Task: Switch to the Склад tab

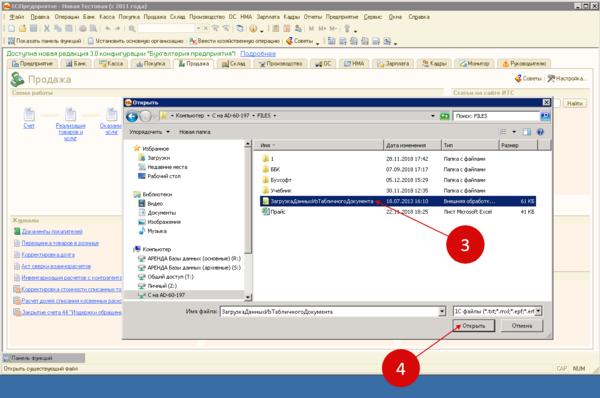Action: pyautogui.click(x=233, y=64)
